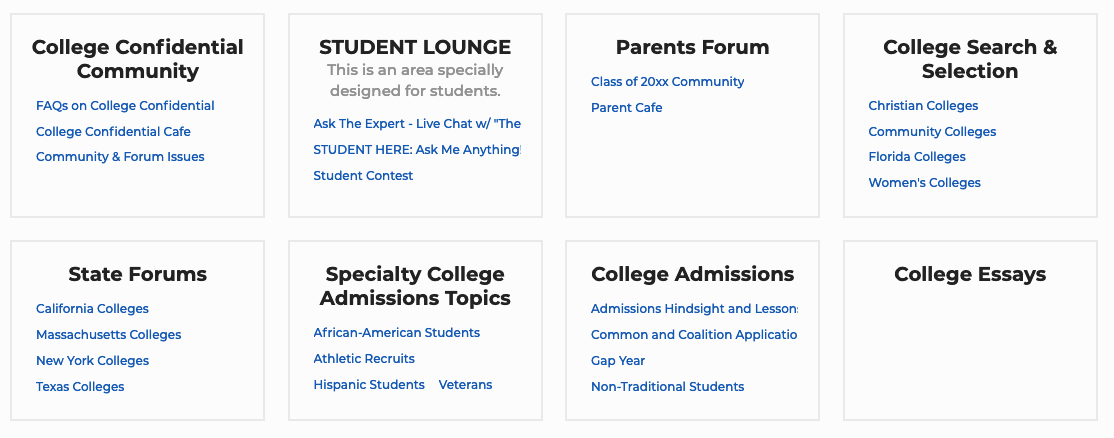The image size is (1114, 438).
Task: Select Christian Colleges link
Action: [x=923, y=106]
